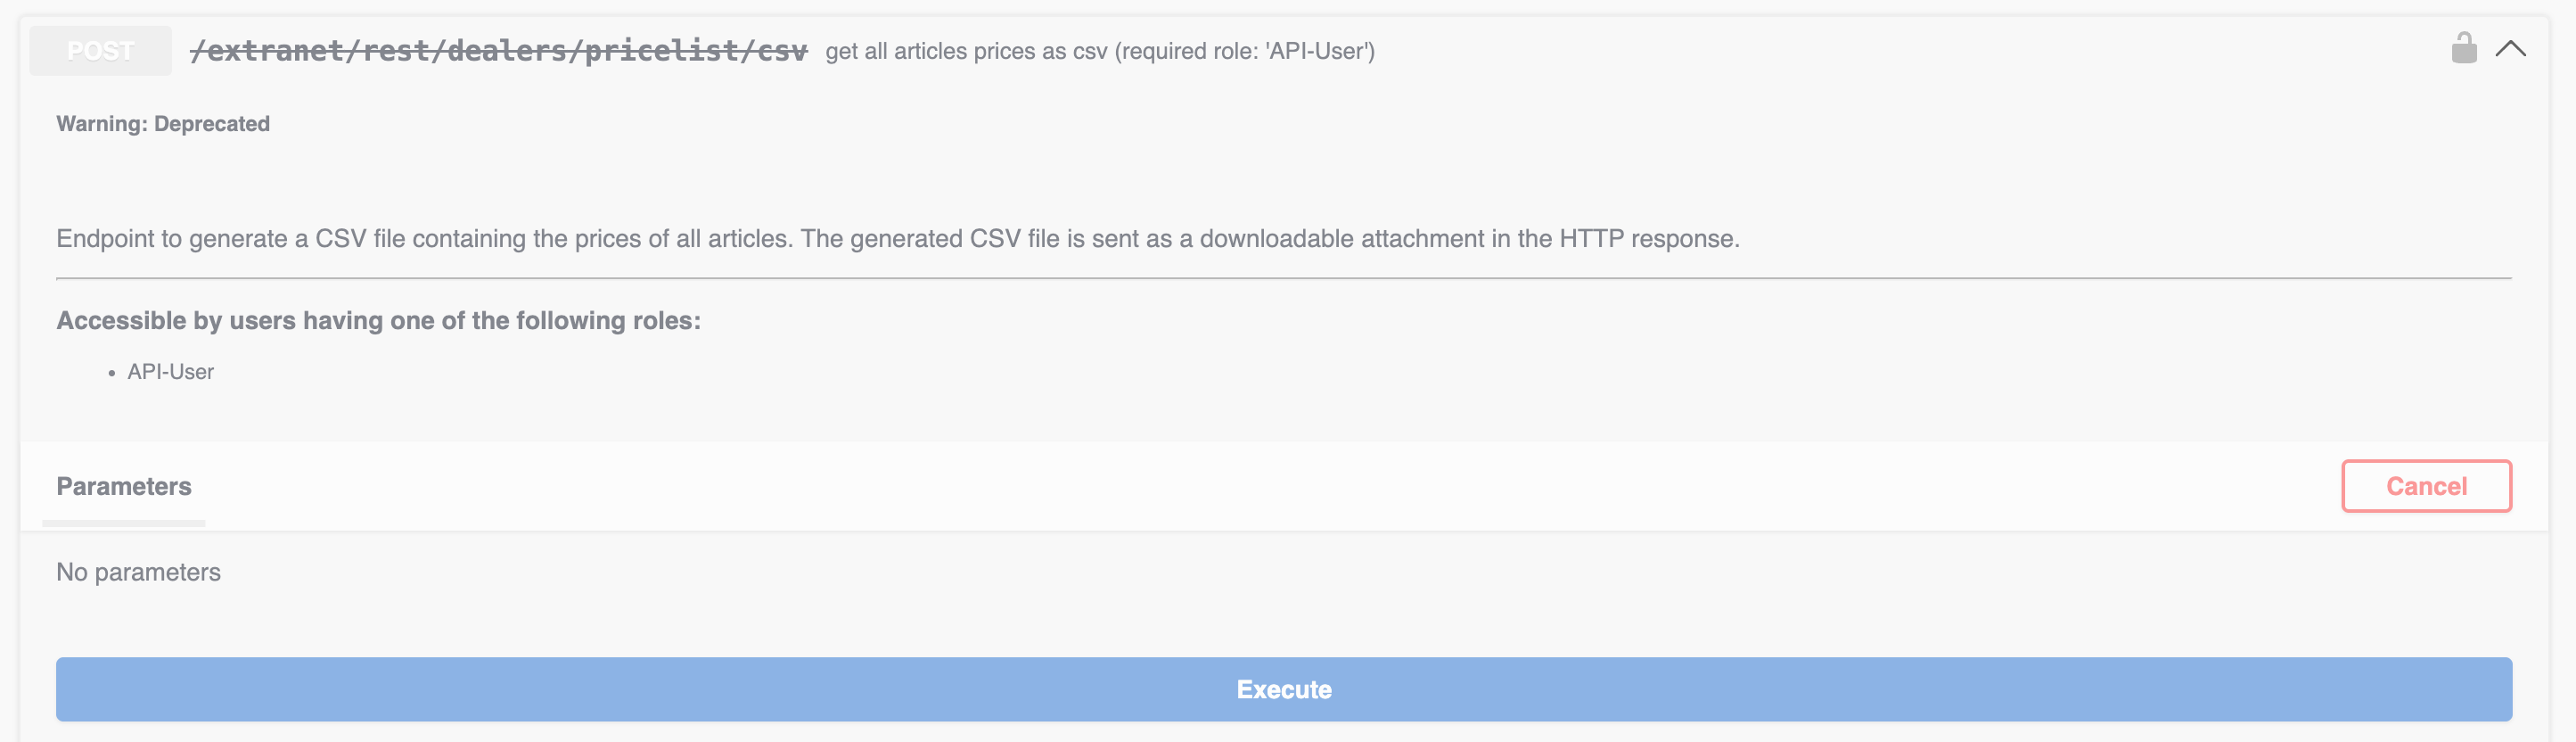This screenshot has height=742, width=2576.
Task: Click the 'required role' text in the summary
Action: [1190, 51]
